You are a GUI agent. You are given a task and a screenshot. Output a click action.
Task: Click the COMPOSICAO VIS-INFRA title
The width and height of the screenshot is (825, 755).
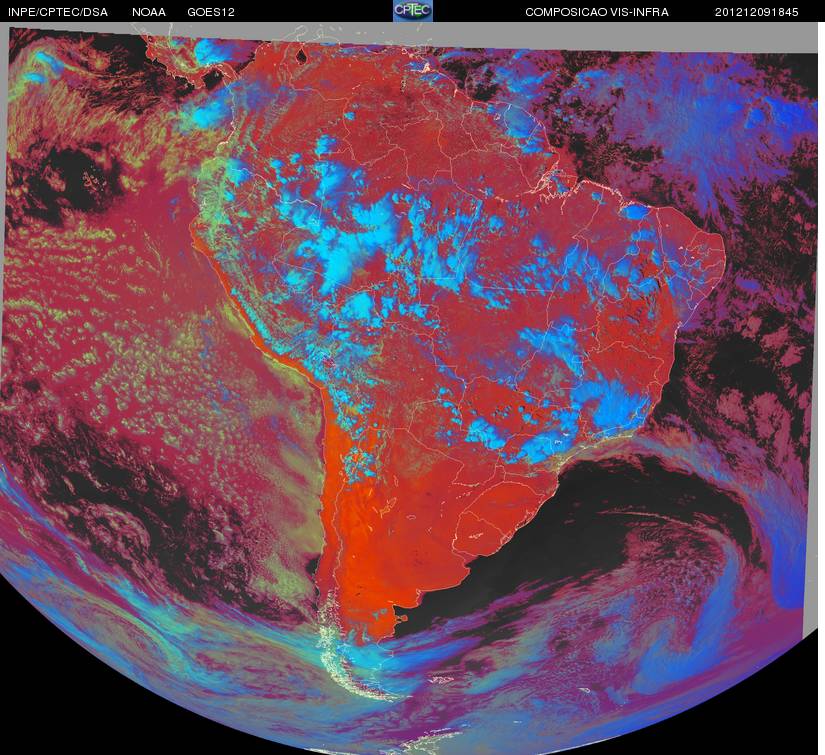point(597,12)
